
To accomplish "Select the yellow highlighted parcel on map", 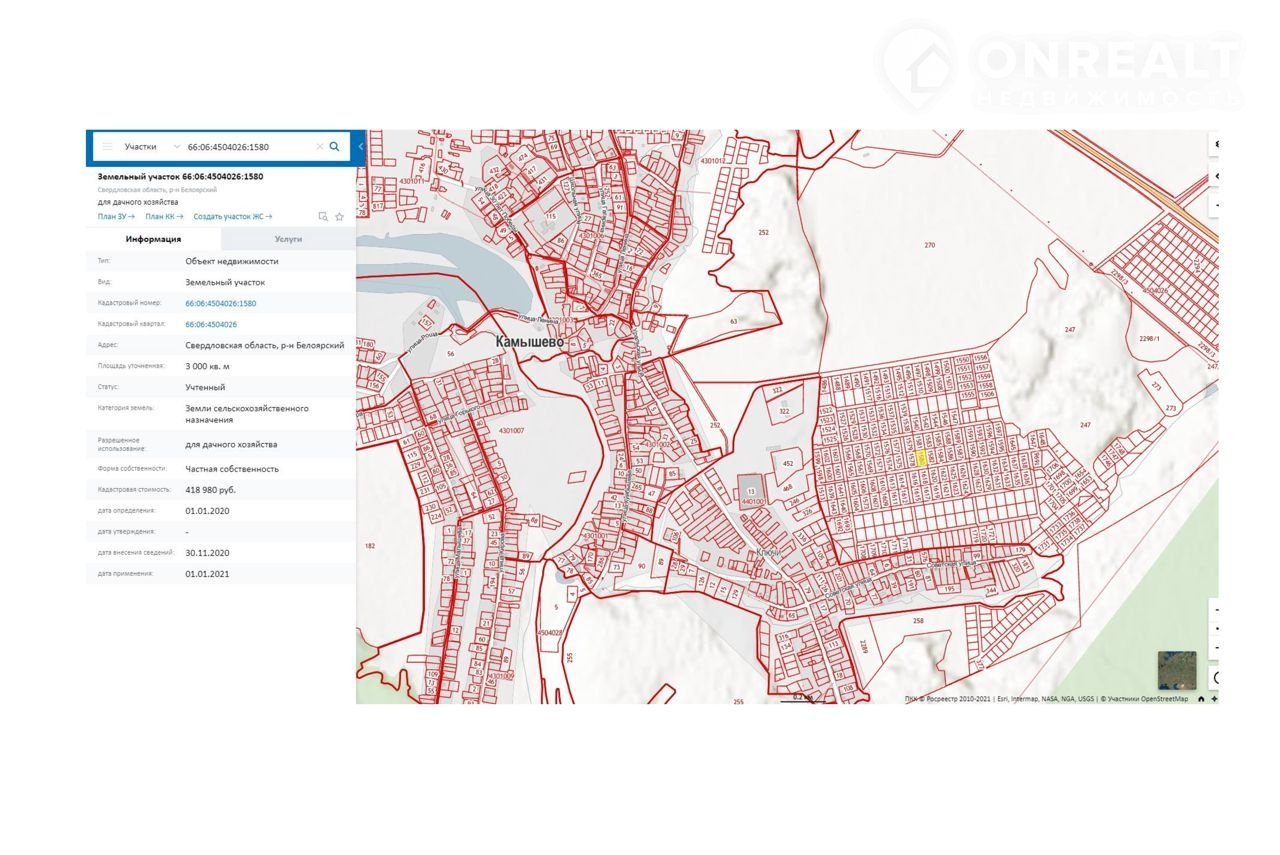I will [922, 457].
